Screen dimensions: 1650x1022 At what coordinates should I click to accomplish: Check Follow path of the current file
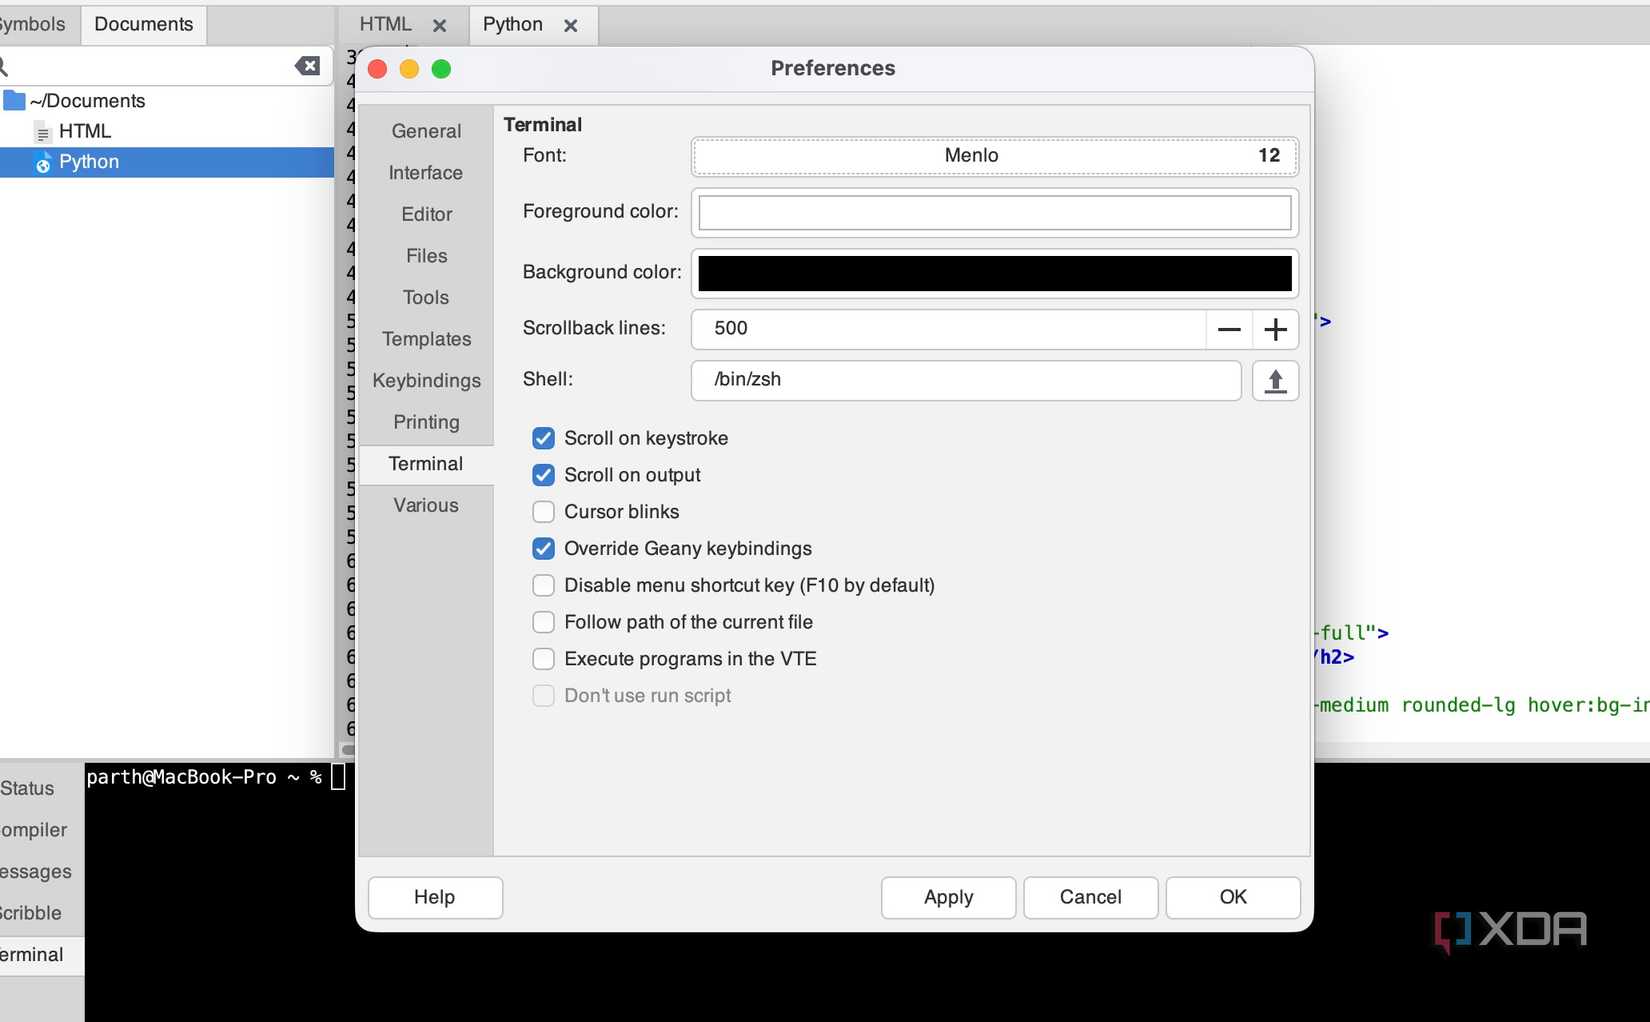pyautogui.click(x=543, y=621)
